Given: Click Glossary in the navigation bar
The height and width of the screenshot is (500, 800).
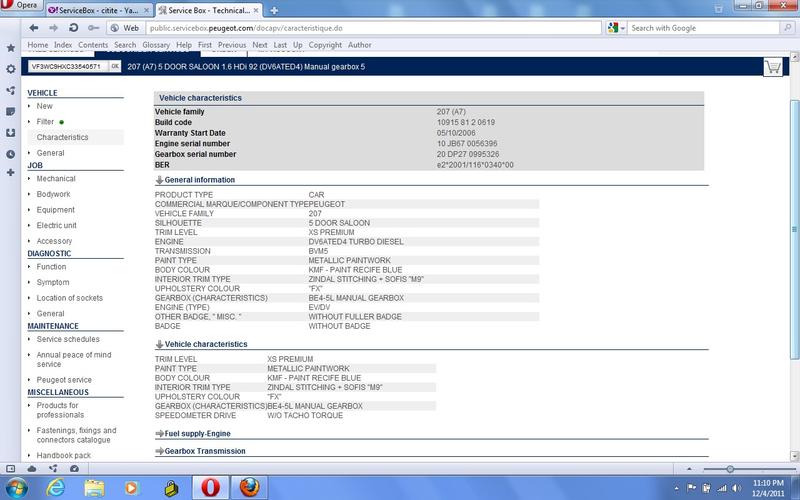Looking at the screenshot, I should tap(156, 45).
